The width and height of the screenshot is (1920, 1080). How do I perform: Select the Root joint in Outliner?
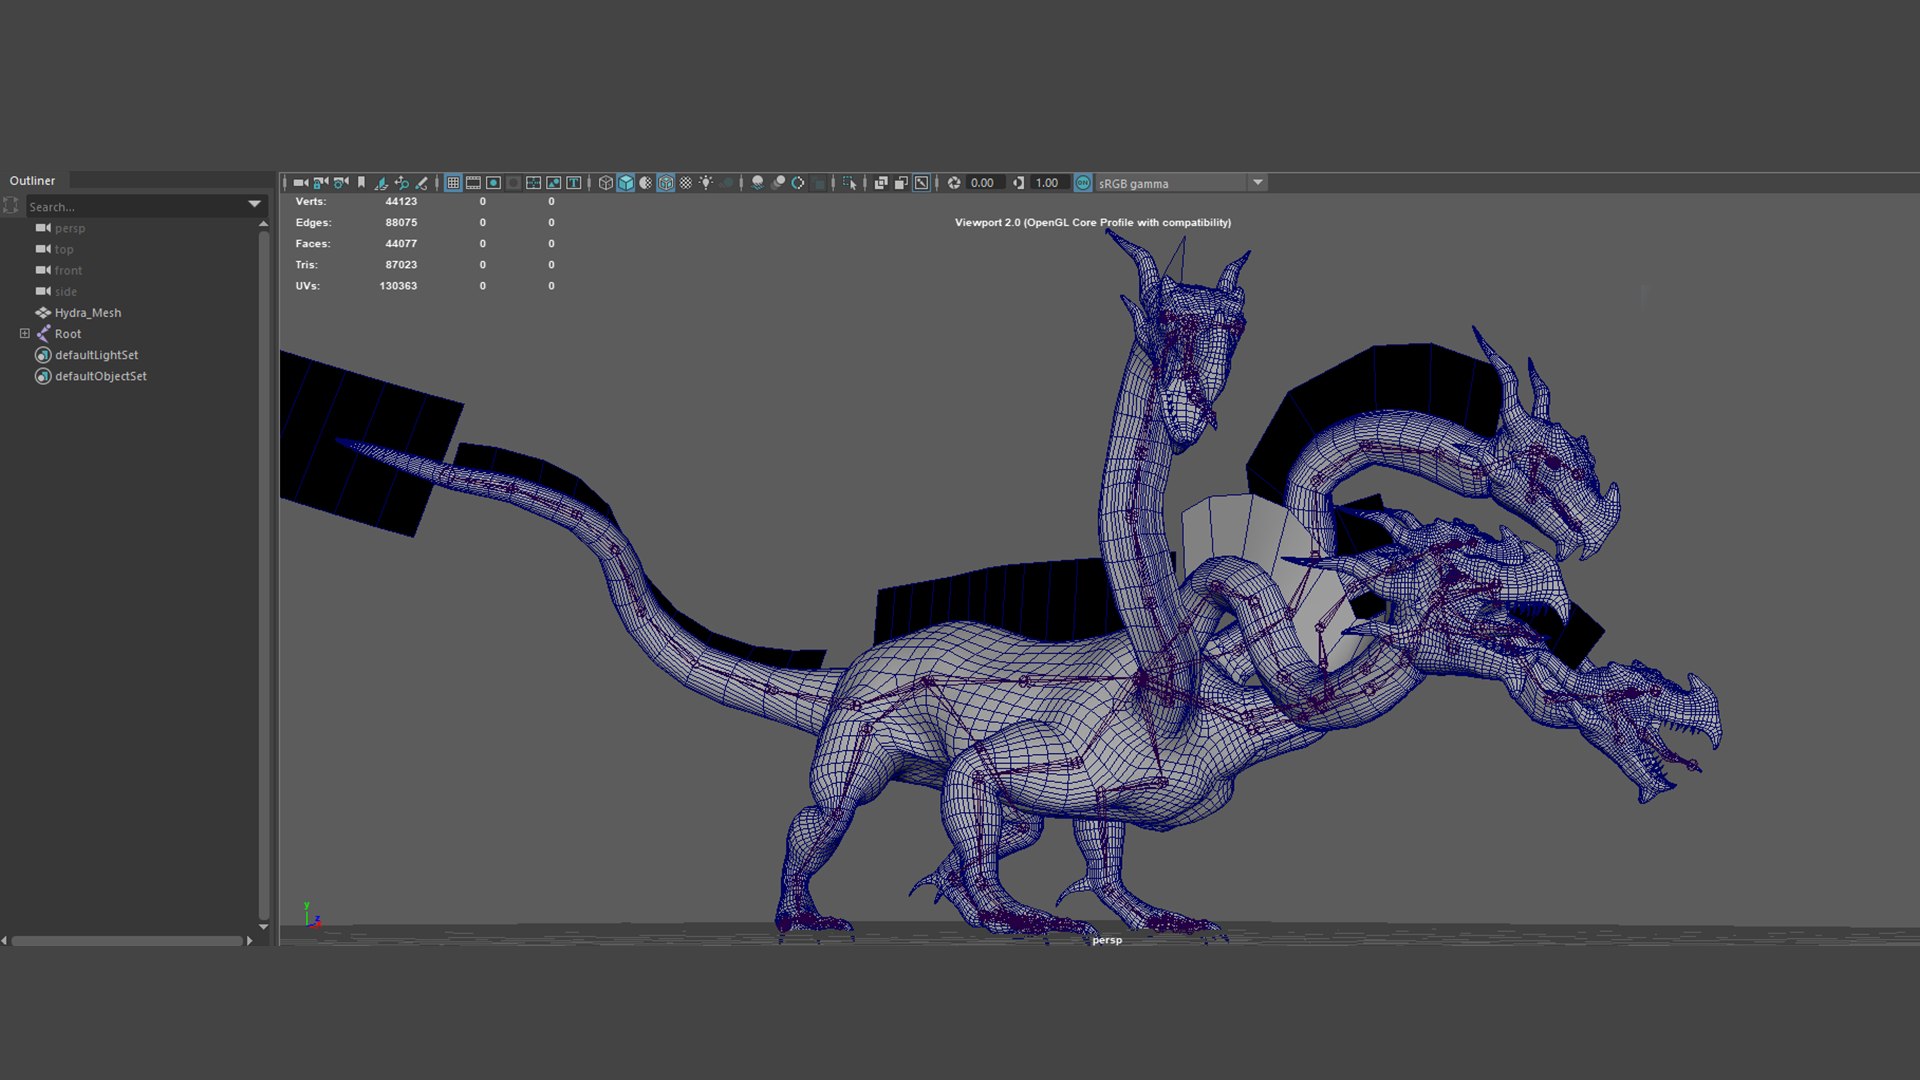pyautogui.click(x=68, y=334)
